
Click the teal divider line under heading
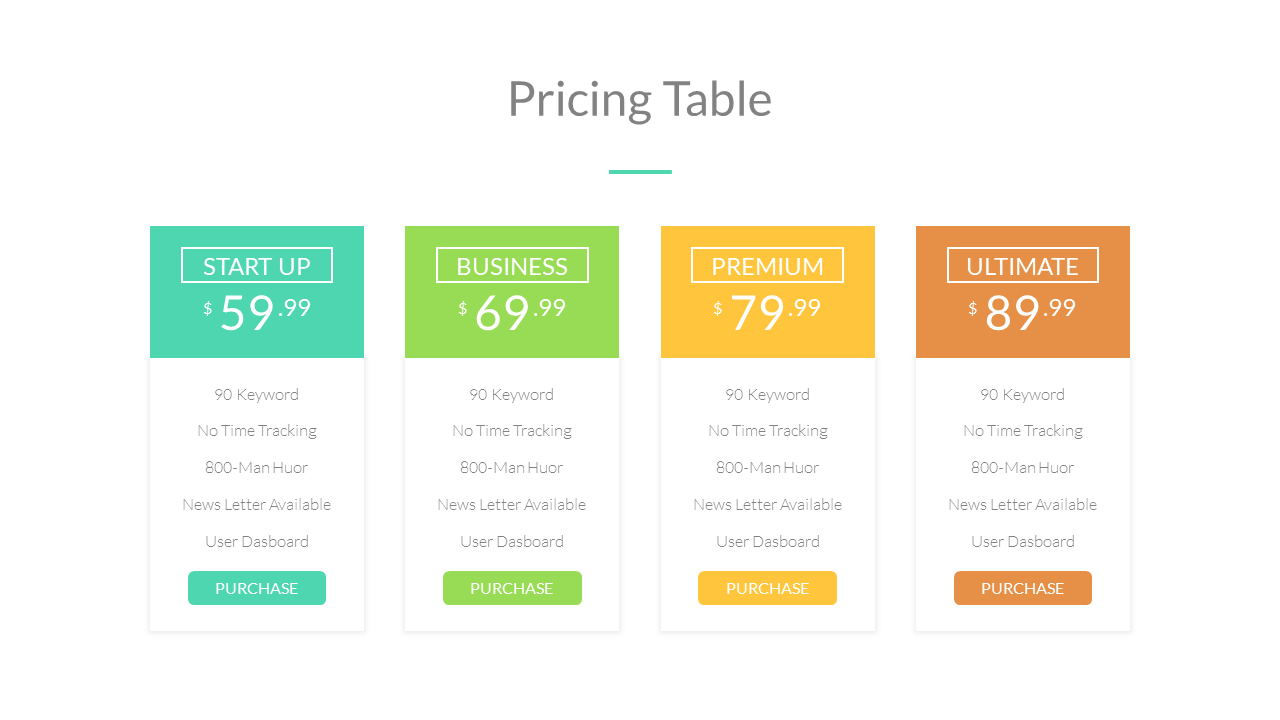click(x=640, y=172)
